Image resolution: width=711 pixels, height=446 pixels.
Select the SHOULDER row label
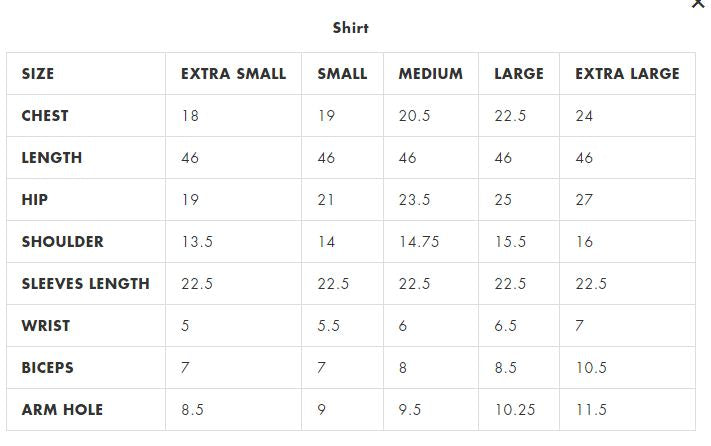click(63, 242)
